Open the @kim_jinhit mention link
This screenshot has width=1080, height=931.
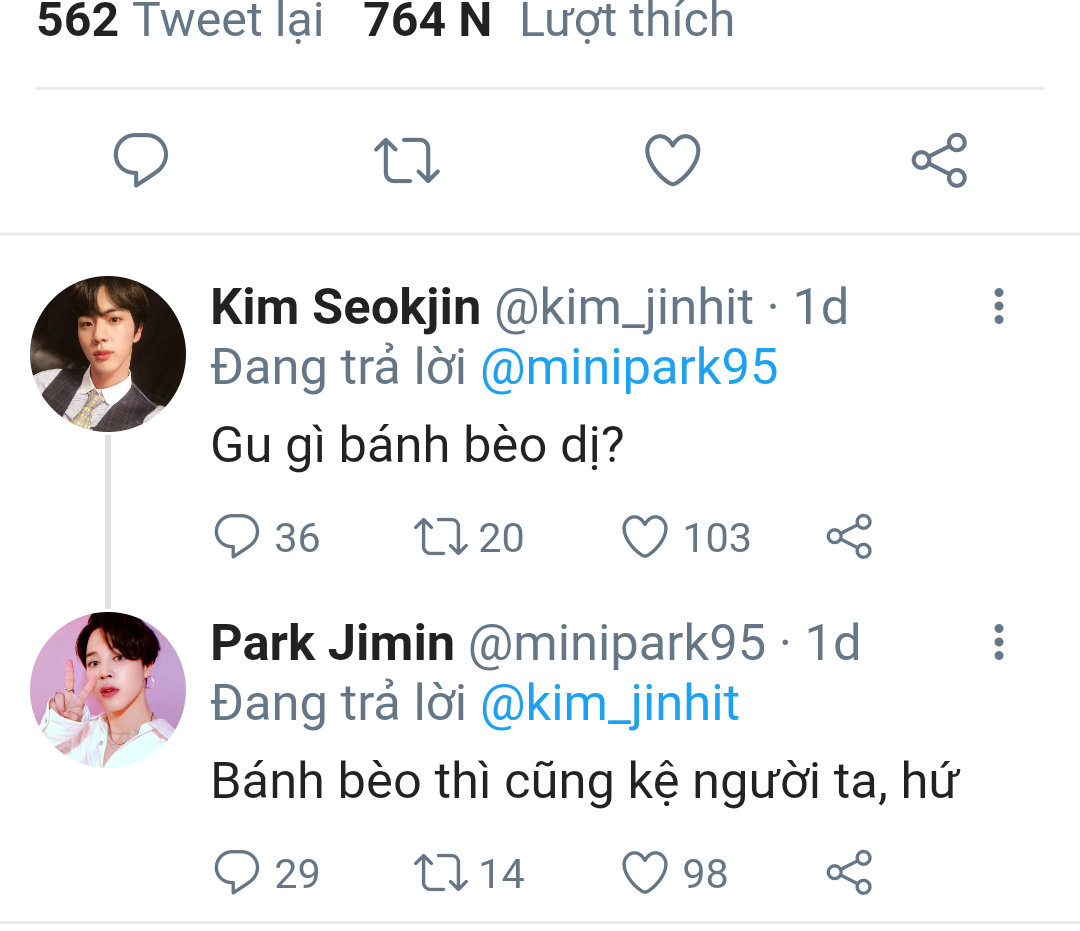pyautogui.click(x=610, y=704)
